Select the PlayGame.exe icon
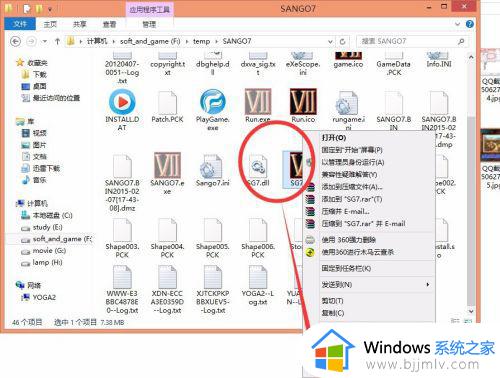The width and height of the screenshot is (500, 378). click(x=213, y=102)
